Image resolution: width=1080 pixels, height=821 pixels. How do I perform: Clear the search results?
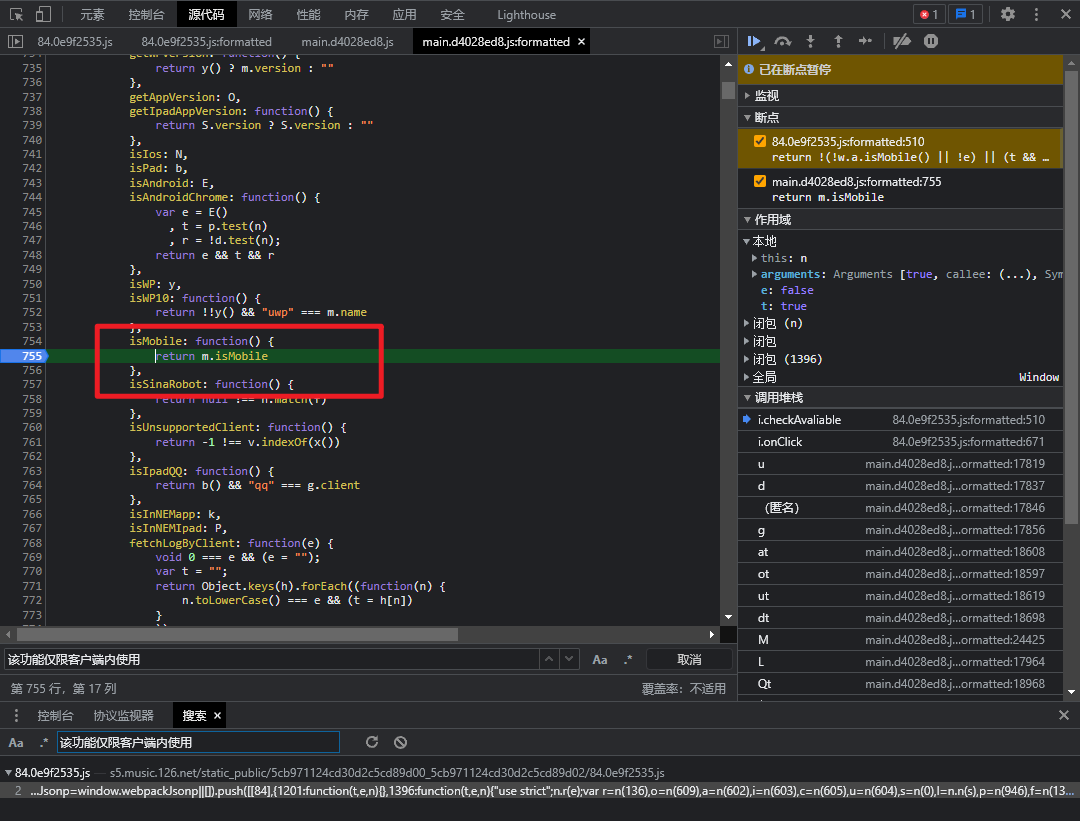(400, 742)
